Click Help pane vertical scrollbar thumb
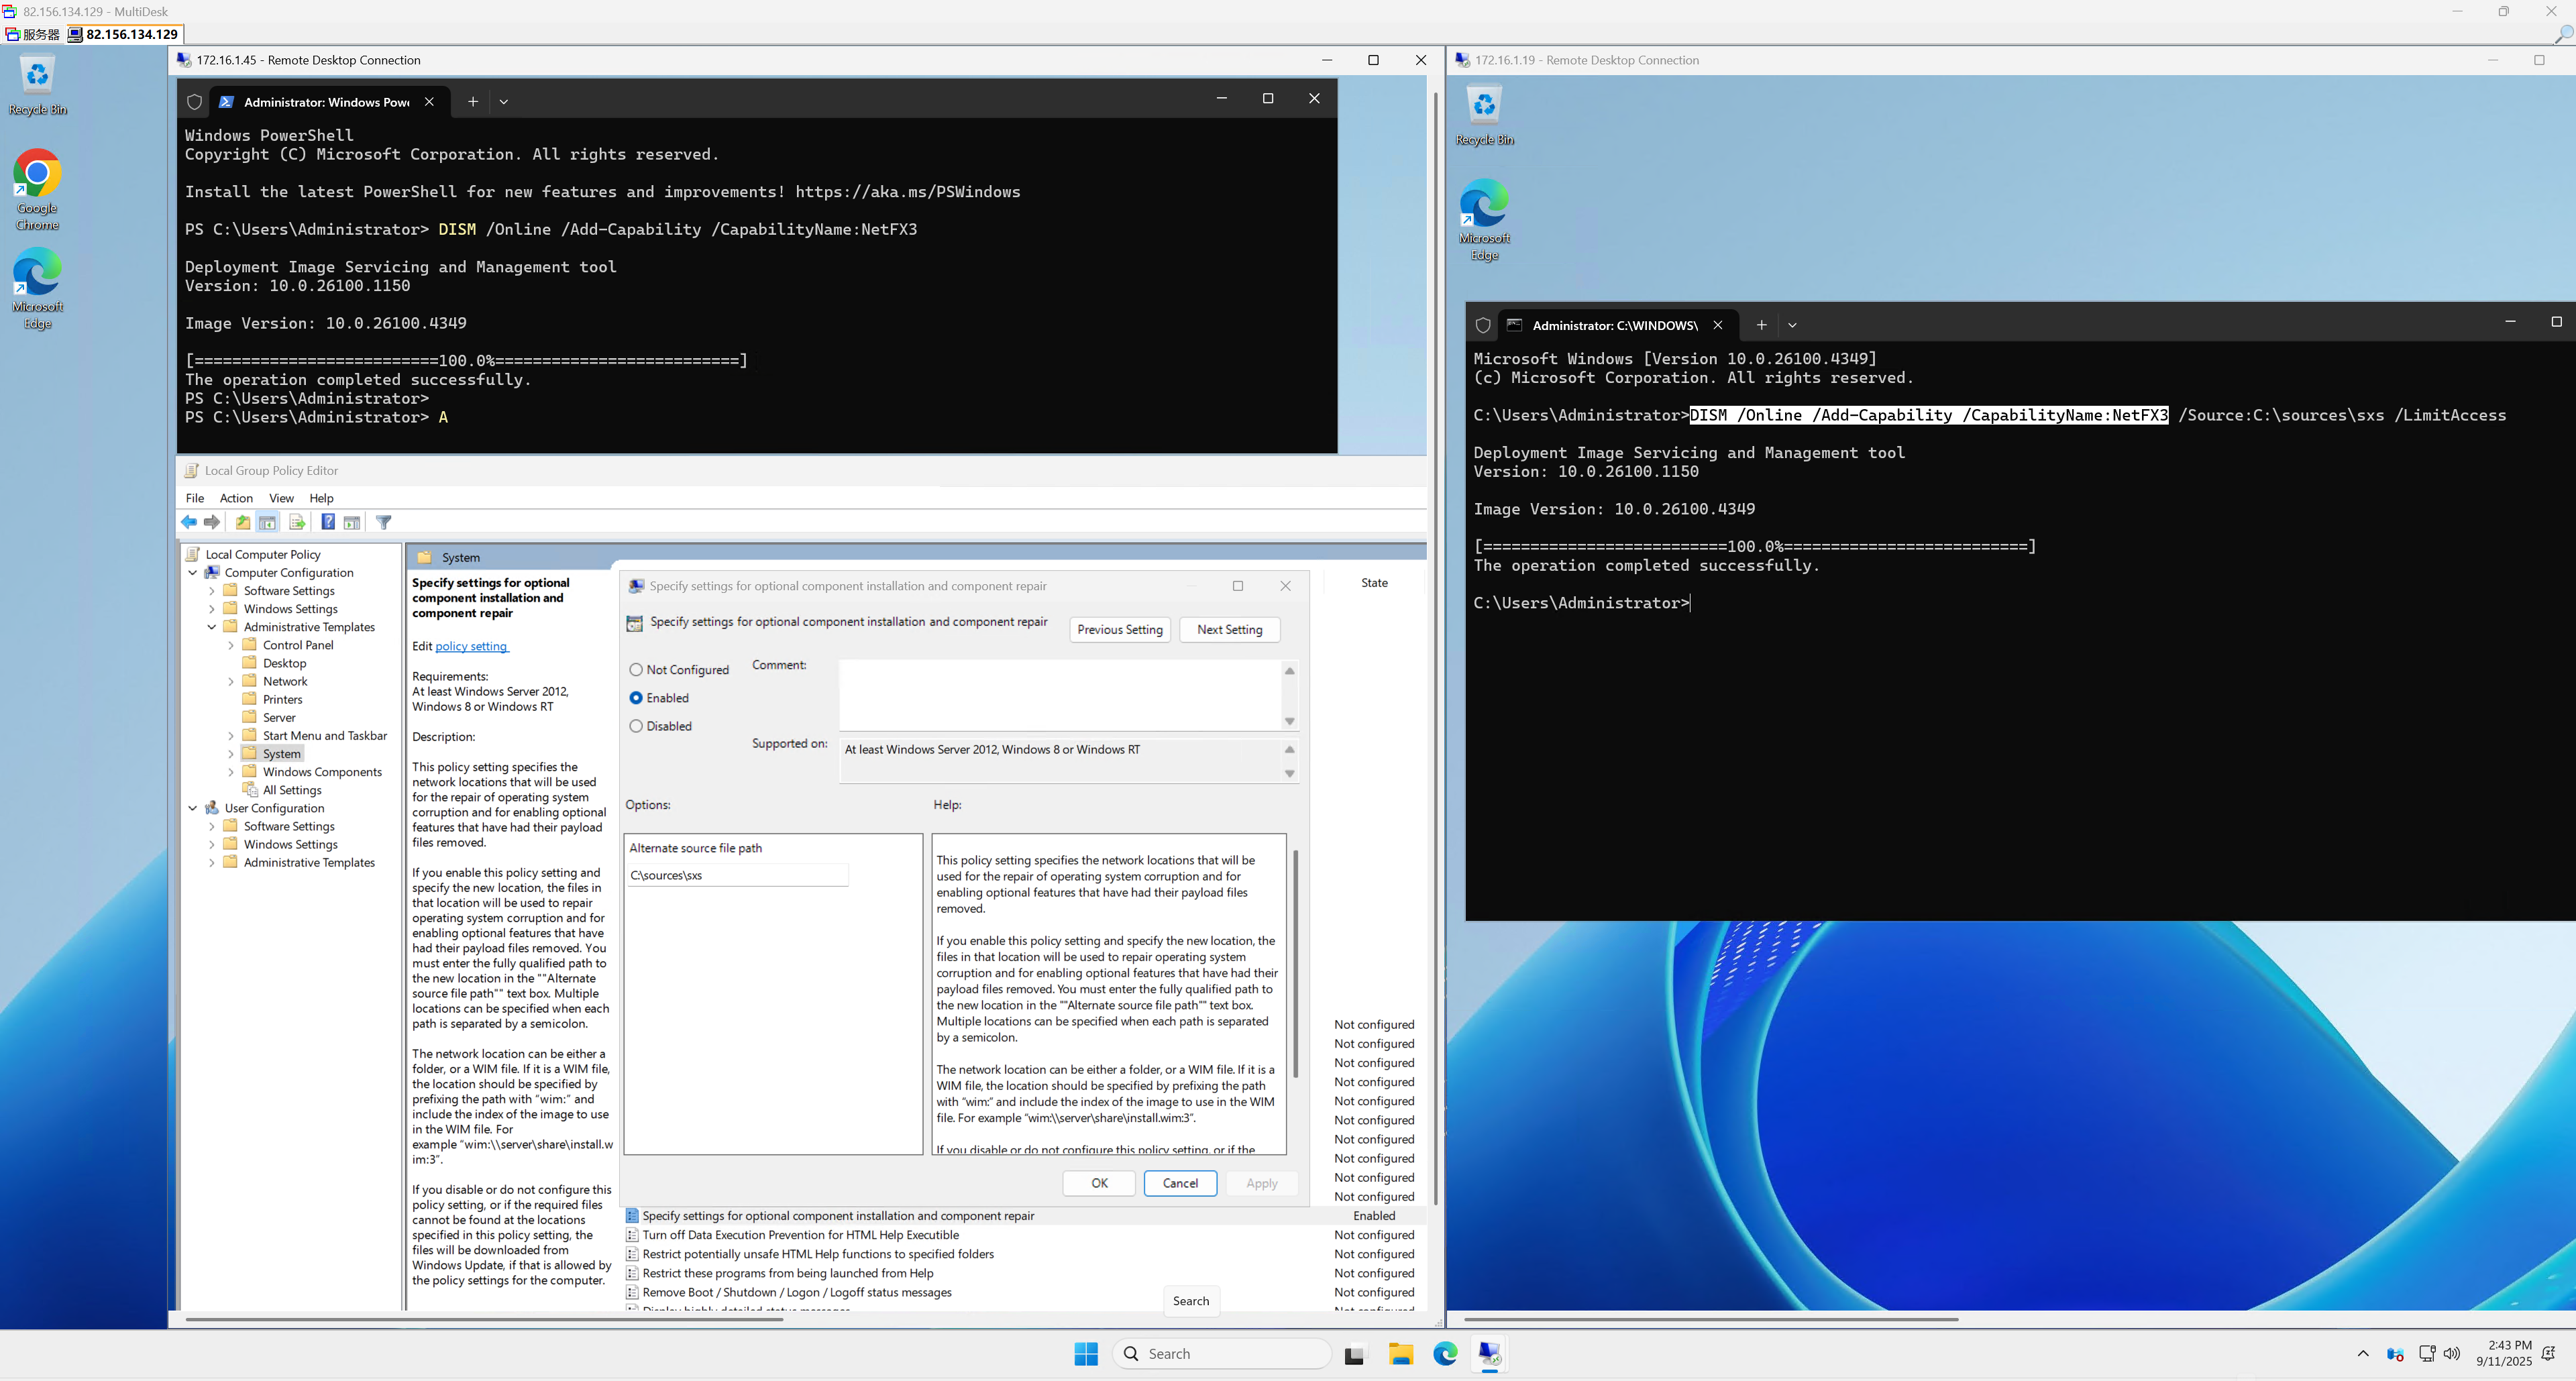Screen dimensions: 2576x1381 click(x=1296, y=964)
